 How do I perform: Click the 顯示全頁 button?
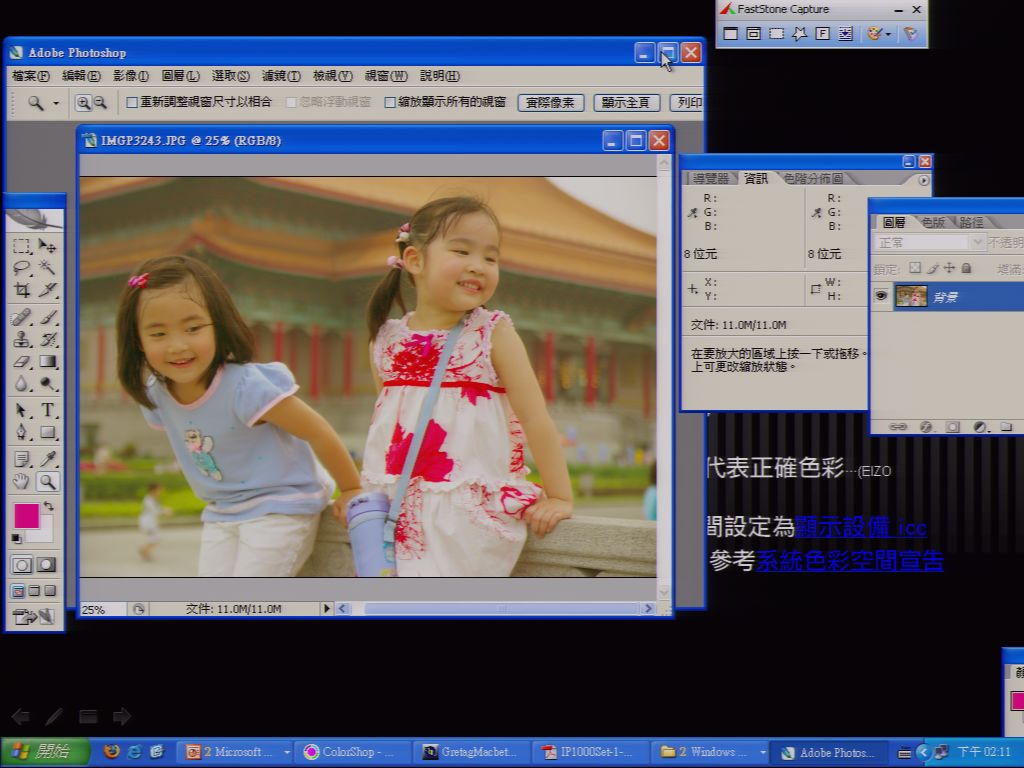(626, 103)
